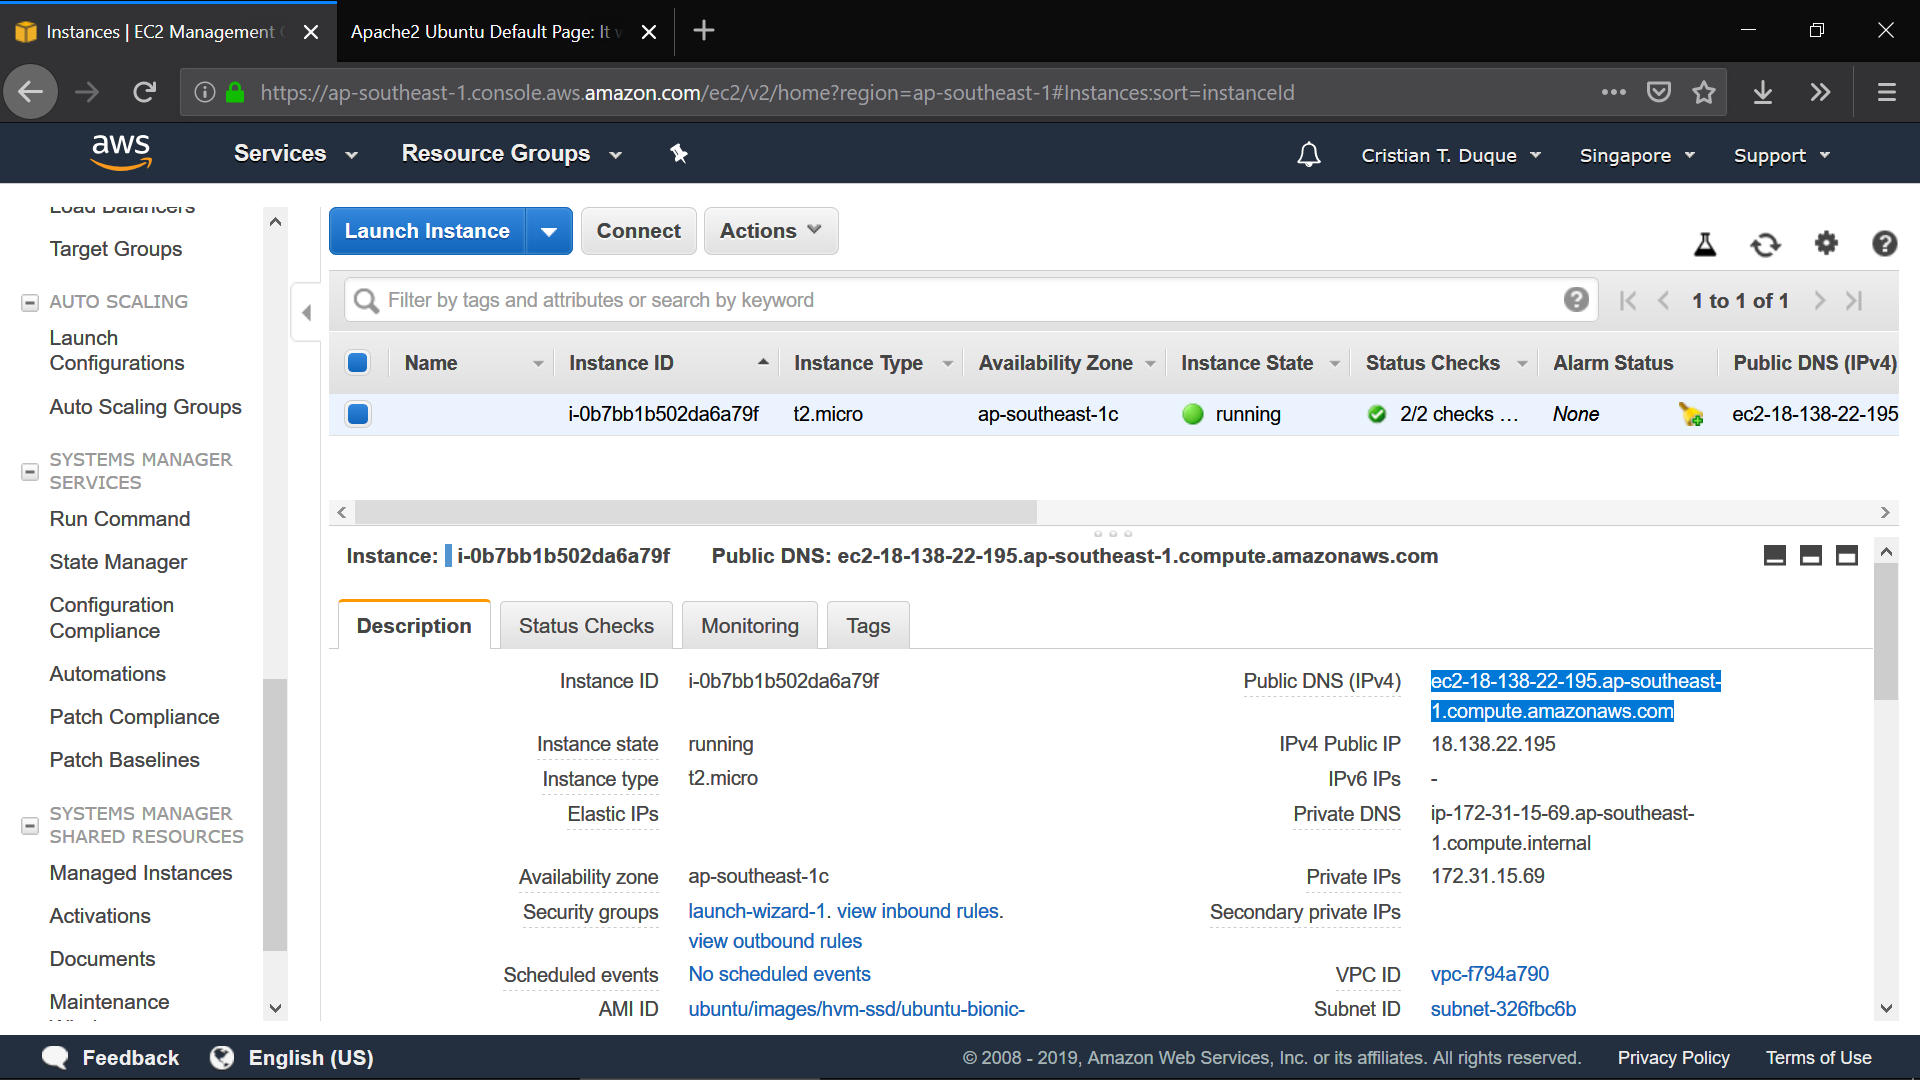Collapse the left sidebar with the arrow toggle
This screenshot has width=1920, height=1080.
(x=306, y=312)
